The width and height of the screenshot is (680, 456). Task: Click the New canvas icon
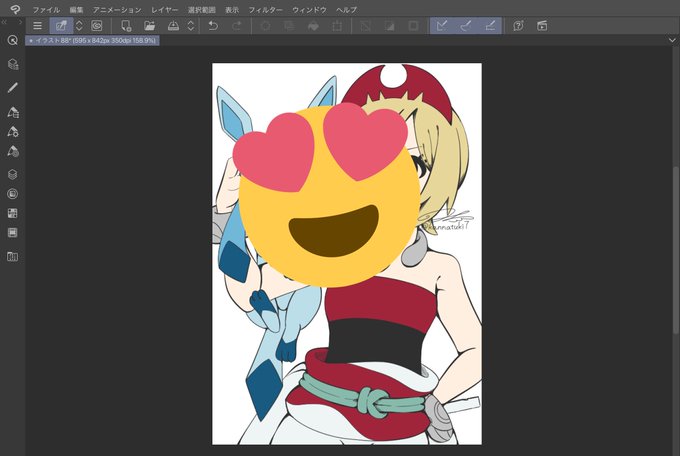point(126,26)
